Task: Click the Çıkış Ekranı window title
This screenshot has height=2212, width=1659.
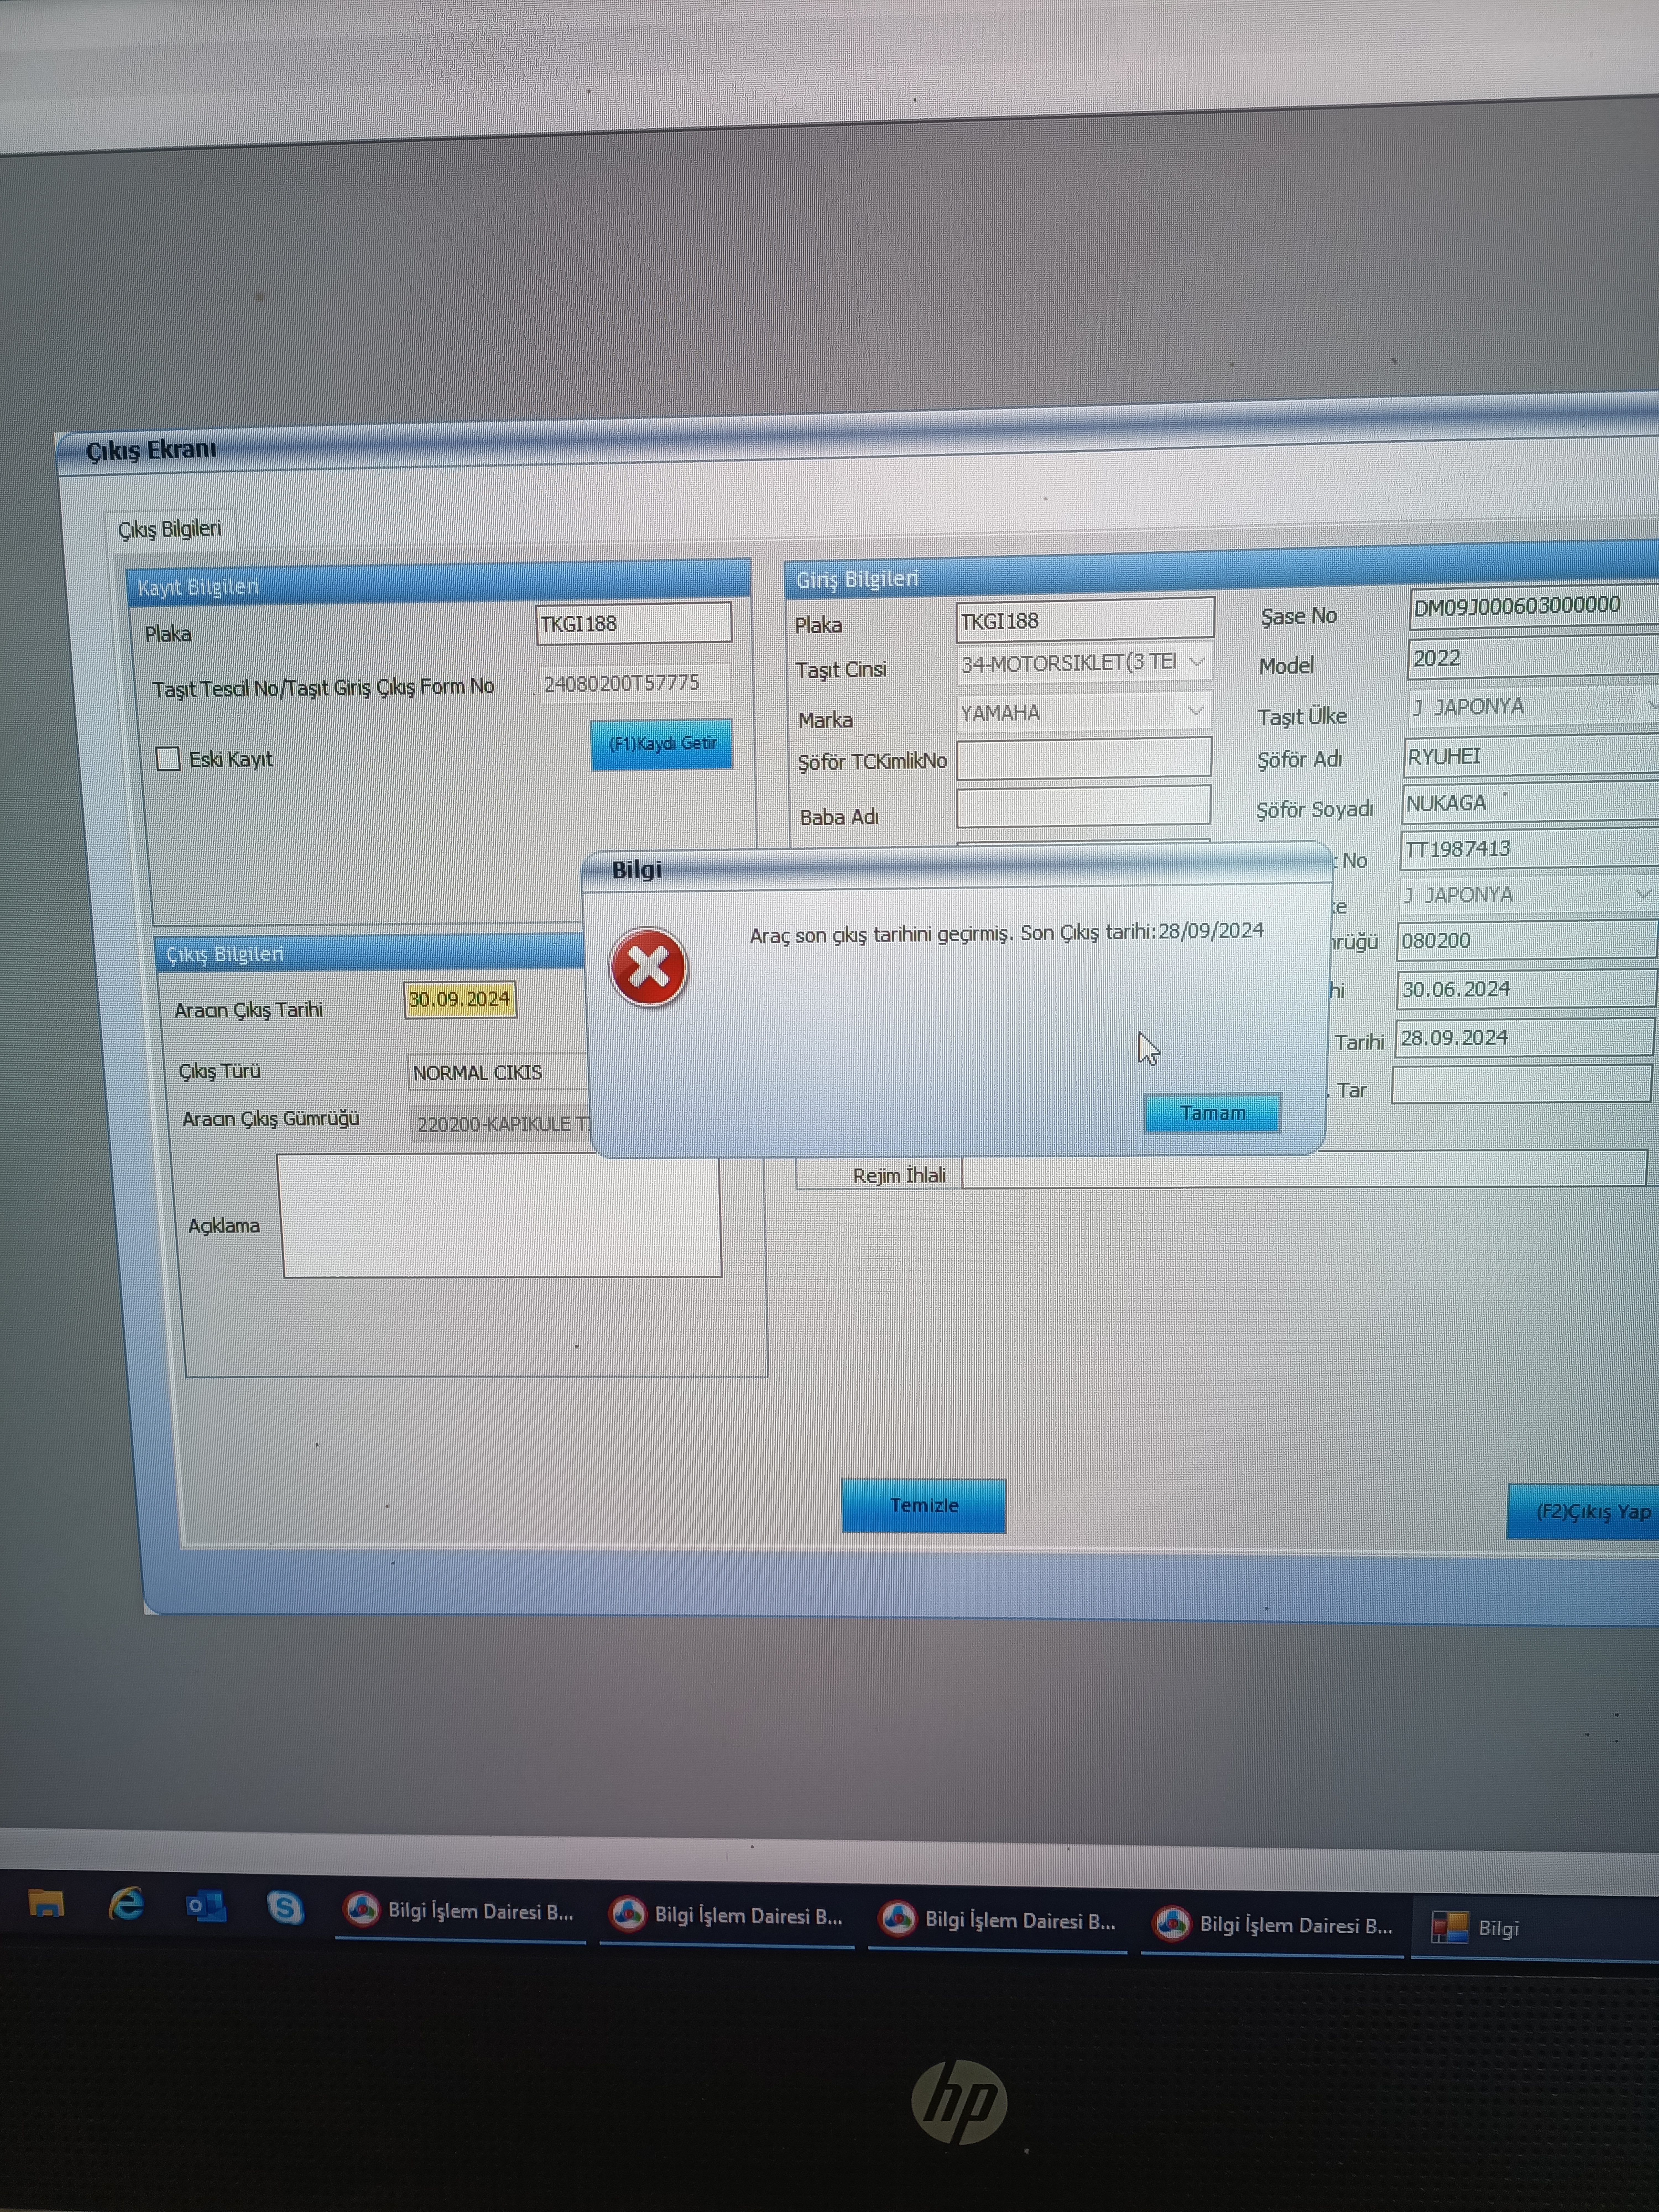Action: pos(151,450)
